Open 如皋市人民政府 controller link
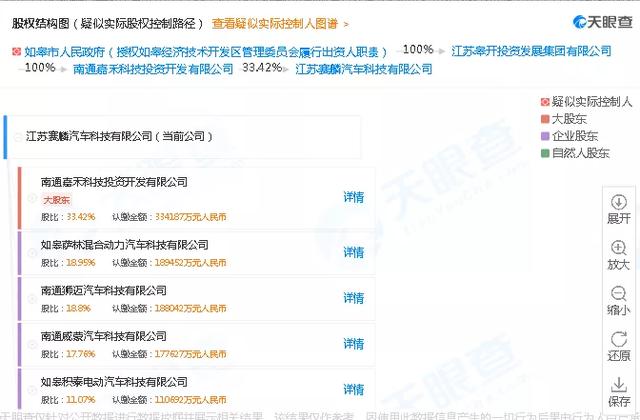 click(x=205, y=52)
